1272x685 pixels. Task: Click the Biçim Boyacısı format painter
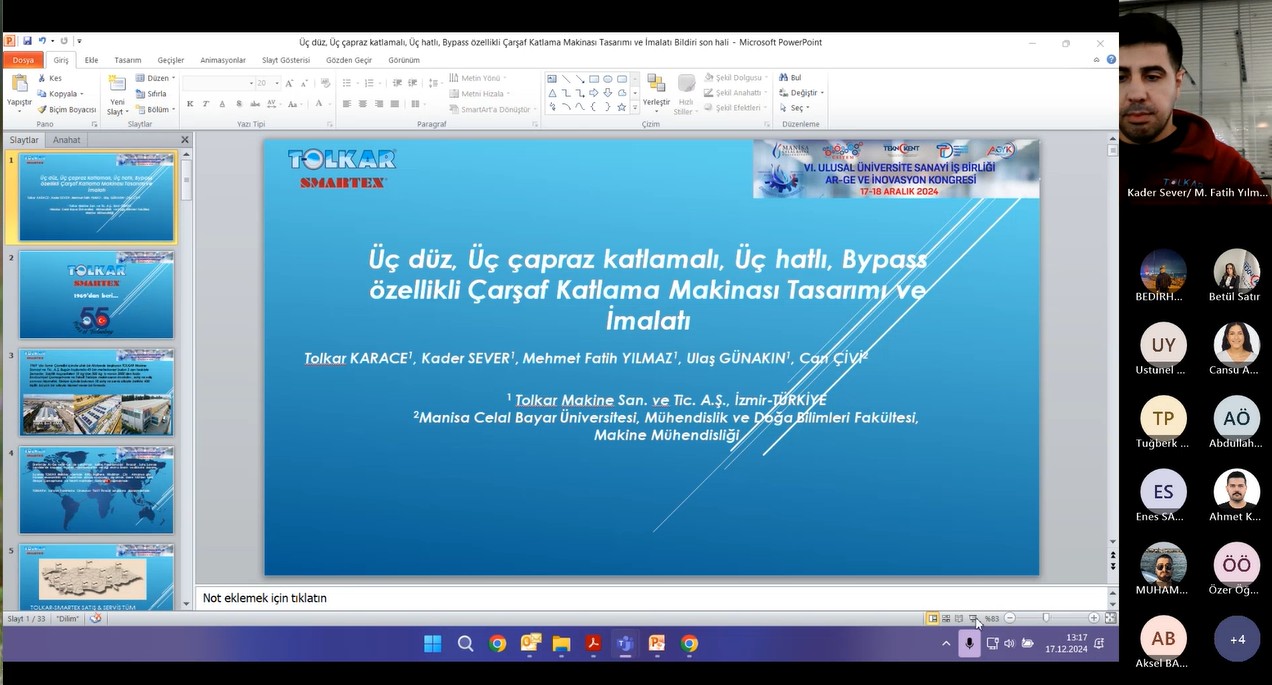click(x=67, y=109)
